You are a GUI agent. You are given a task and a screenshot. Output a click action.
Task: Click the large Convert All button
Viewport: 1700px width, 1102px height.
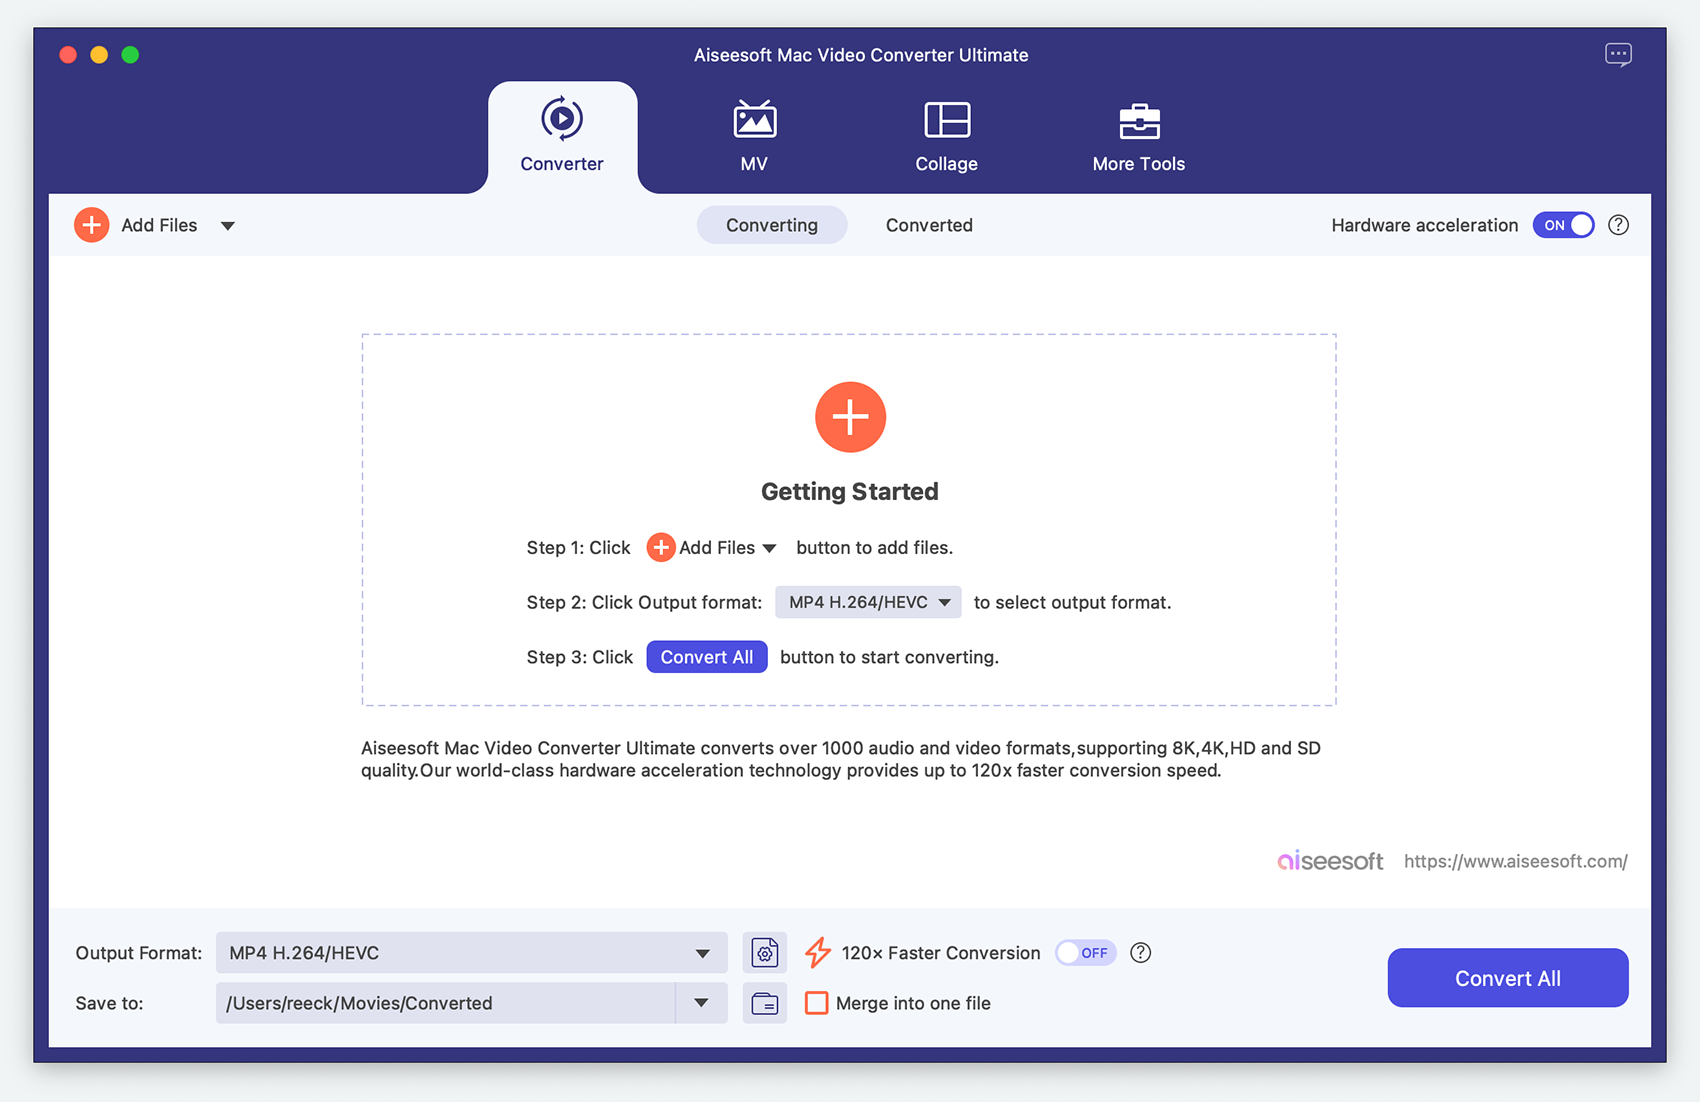(x=1508, y=978)
